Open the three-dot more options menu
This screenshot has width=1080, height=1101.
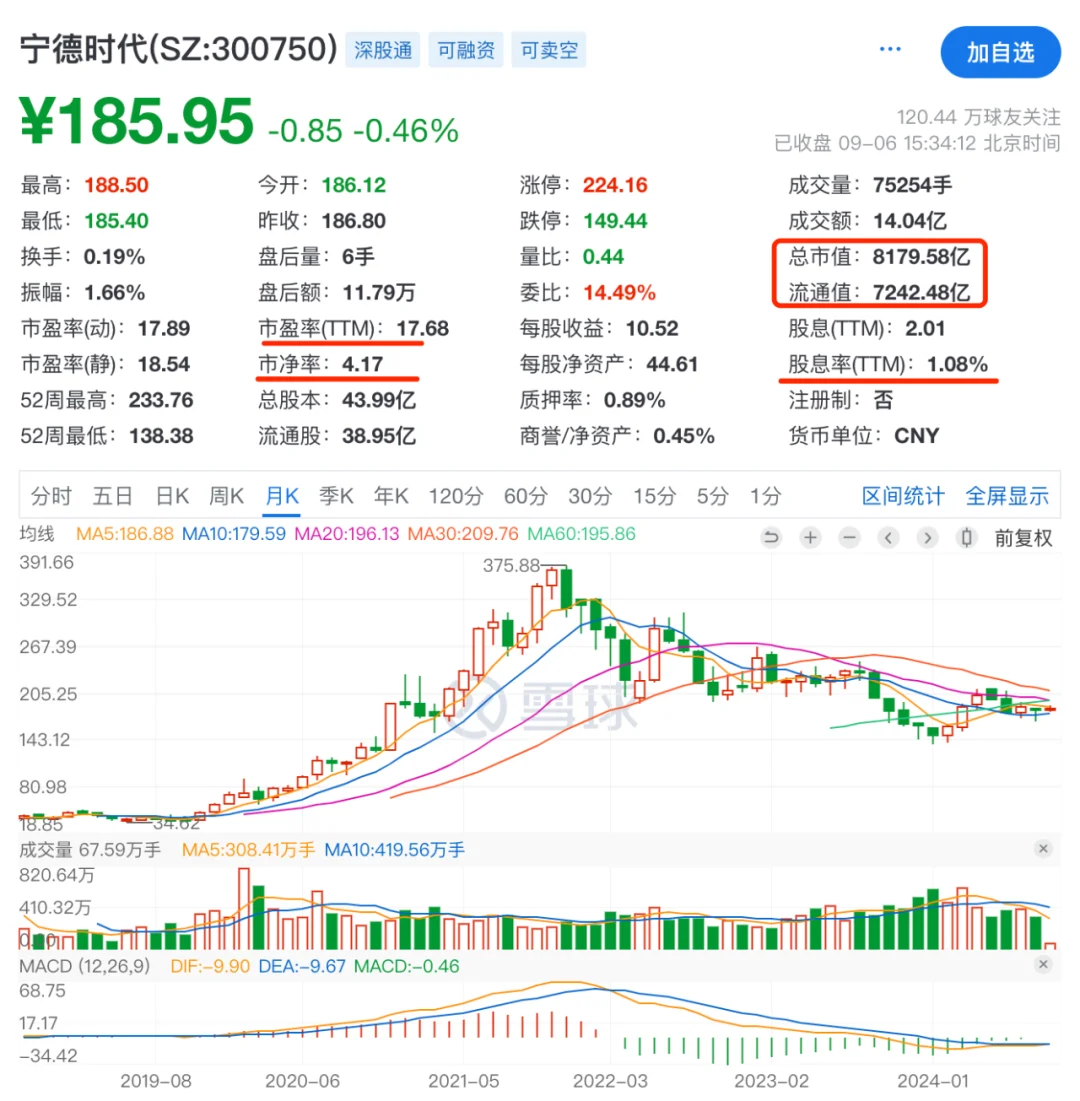(x=890, y=49)
